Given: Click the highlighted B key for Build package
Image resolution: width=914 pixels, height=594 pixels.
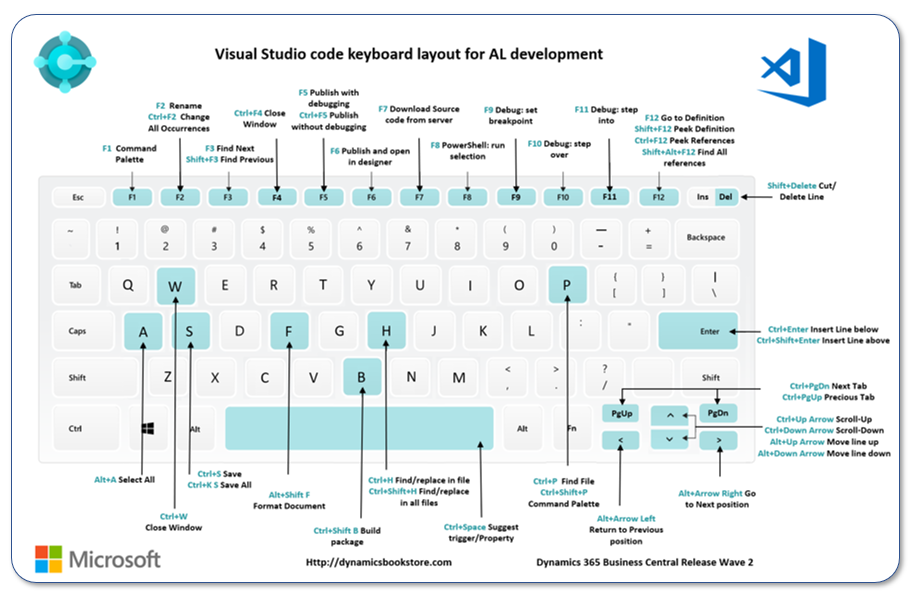Looking at the screenshot, I should pyautogui.click(x=362, y=377).
